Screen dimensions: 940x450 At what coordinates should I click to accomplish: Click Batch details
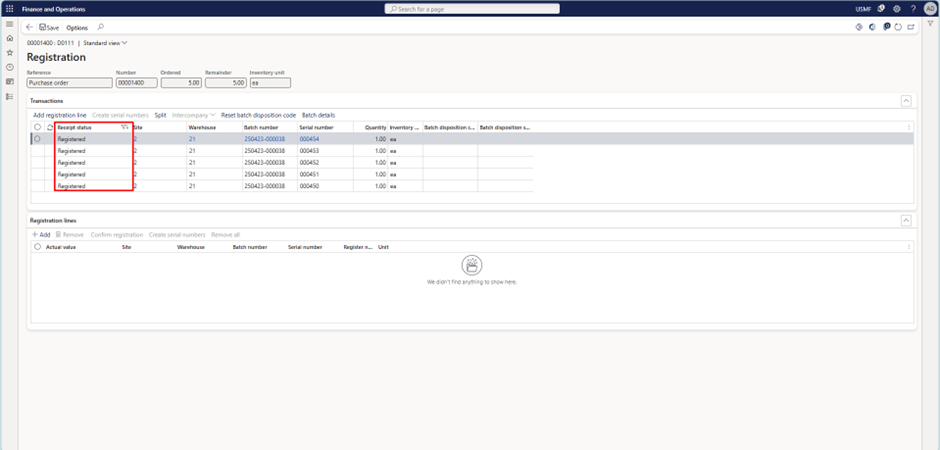(x=318, y=115)
